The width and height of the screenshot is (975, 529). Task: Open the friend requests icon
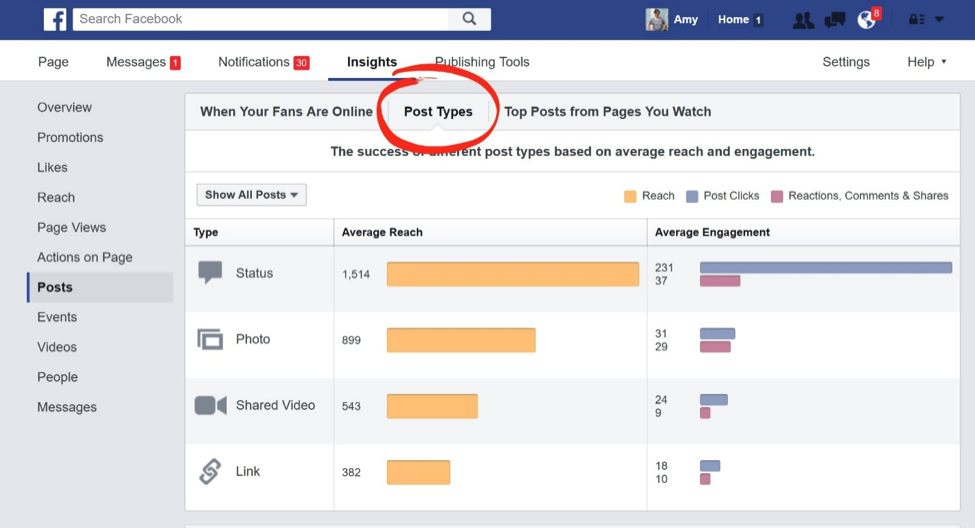[803, 20]
